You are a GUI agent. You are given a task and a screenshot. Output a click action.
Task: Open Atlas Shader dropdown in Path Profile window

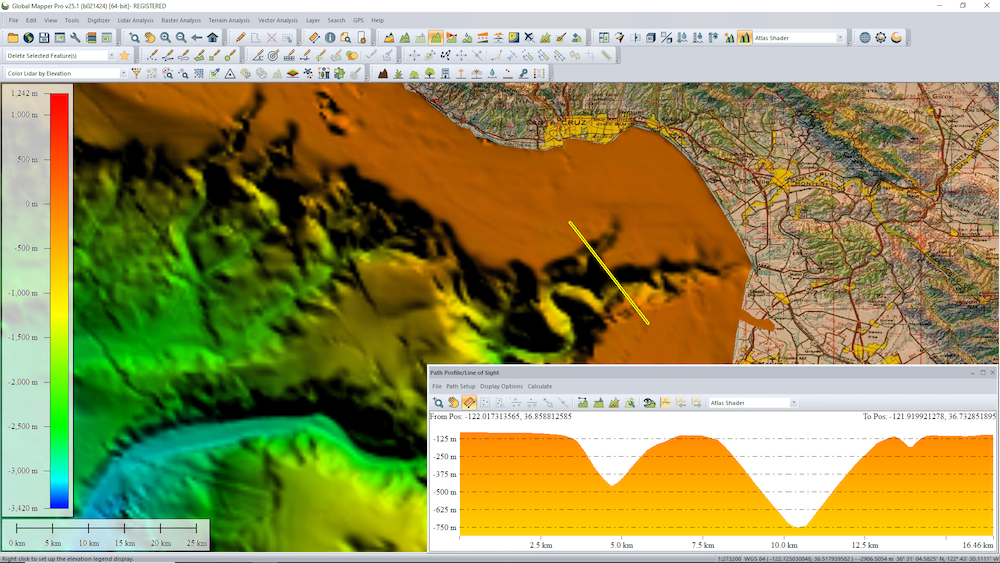(793, 403)
